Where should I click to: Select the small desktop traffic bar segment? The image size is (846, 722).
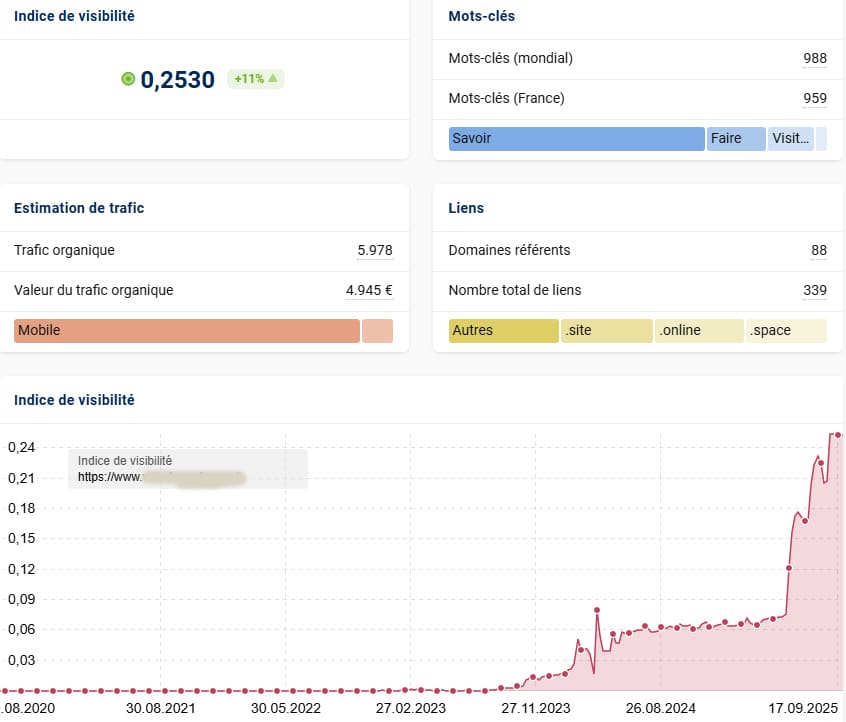(x=377, y=331)
